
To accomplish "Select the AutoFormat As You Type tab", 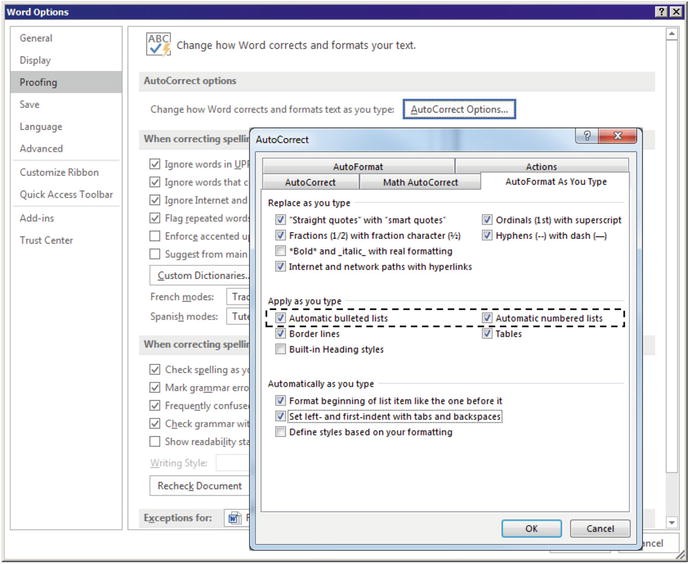I will (x=556, y=181).
